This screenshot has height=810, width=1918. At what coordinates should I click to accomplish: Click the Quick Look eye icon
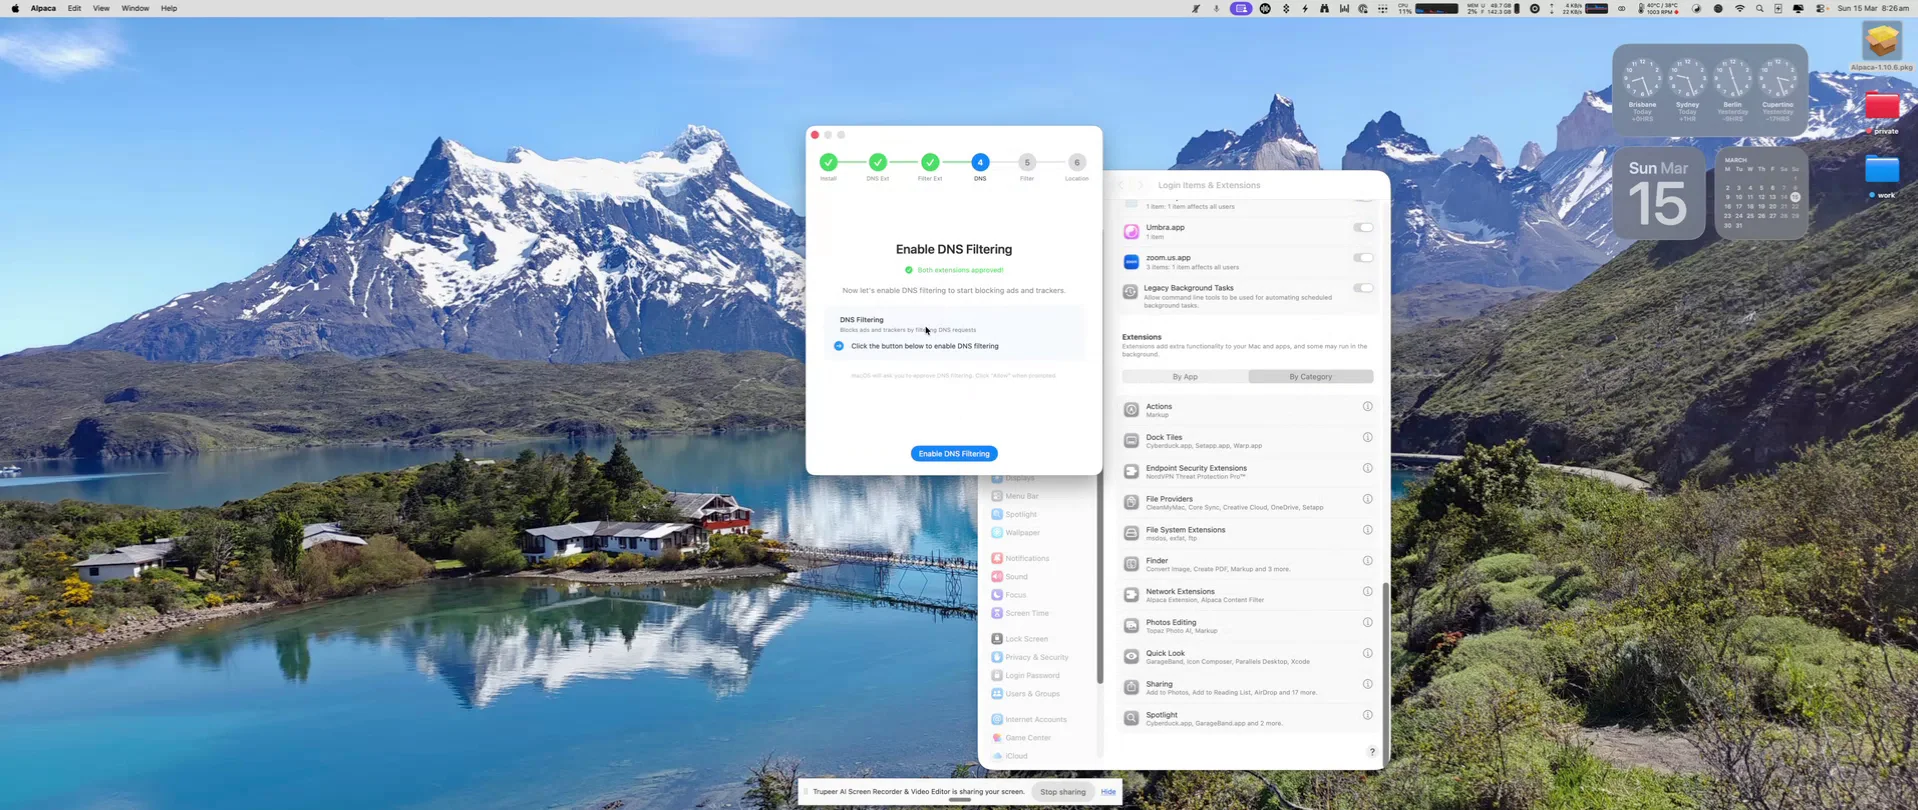point(1131,657)
